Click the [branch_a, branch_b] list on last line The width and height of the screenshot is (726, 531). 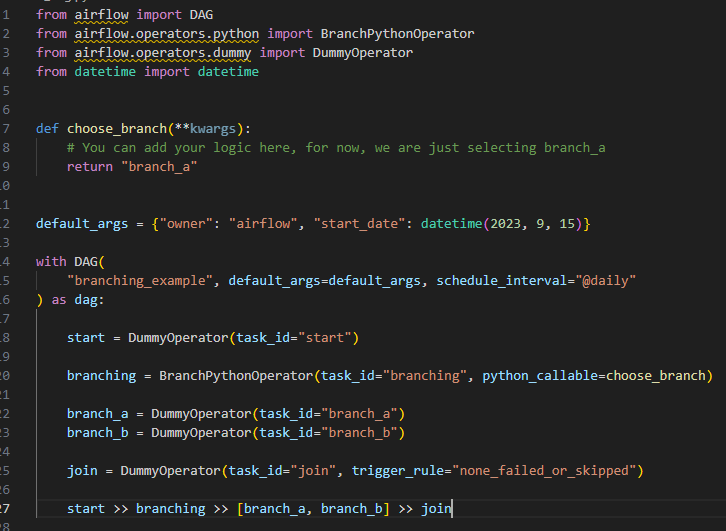[312, 509]
